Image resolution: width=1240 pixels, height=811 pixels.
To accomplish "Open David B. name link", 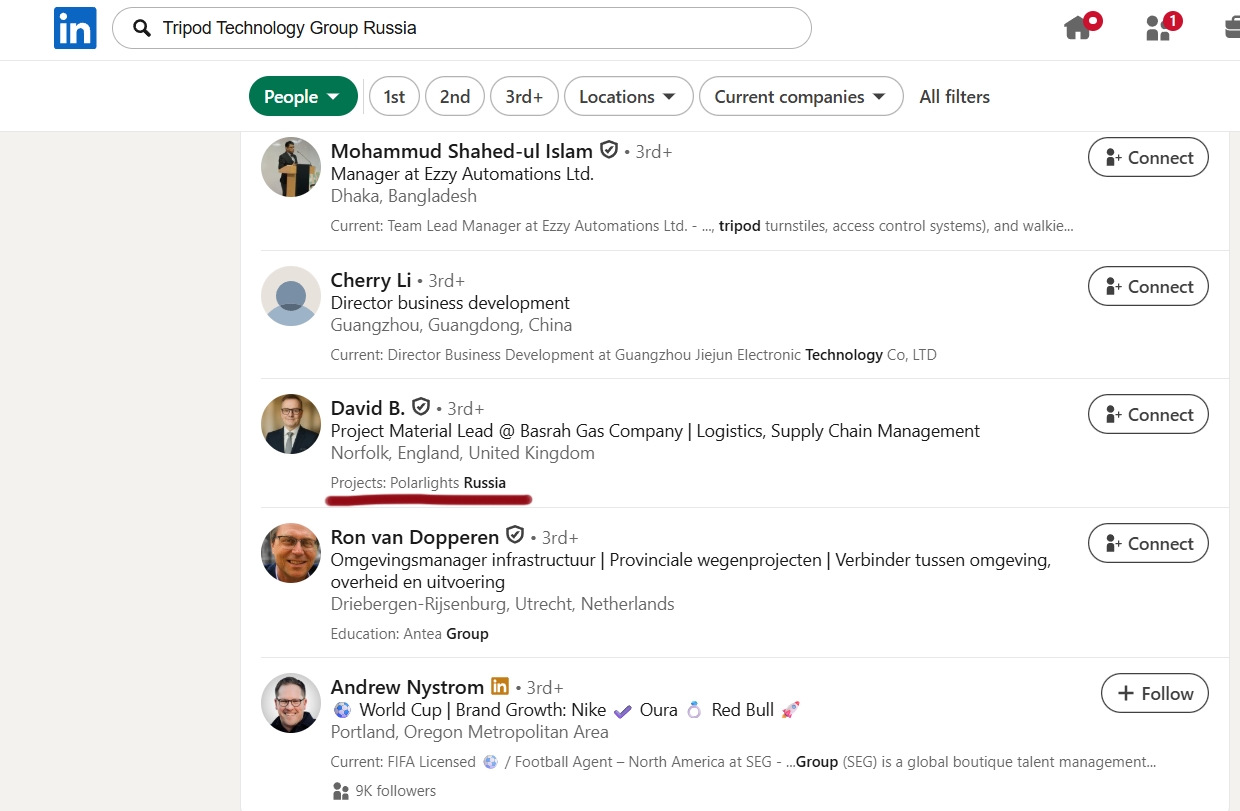I will coord(368,408).
